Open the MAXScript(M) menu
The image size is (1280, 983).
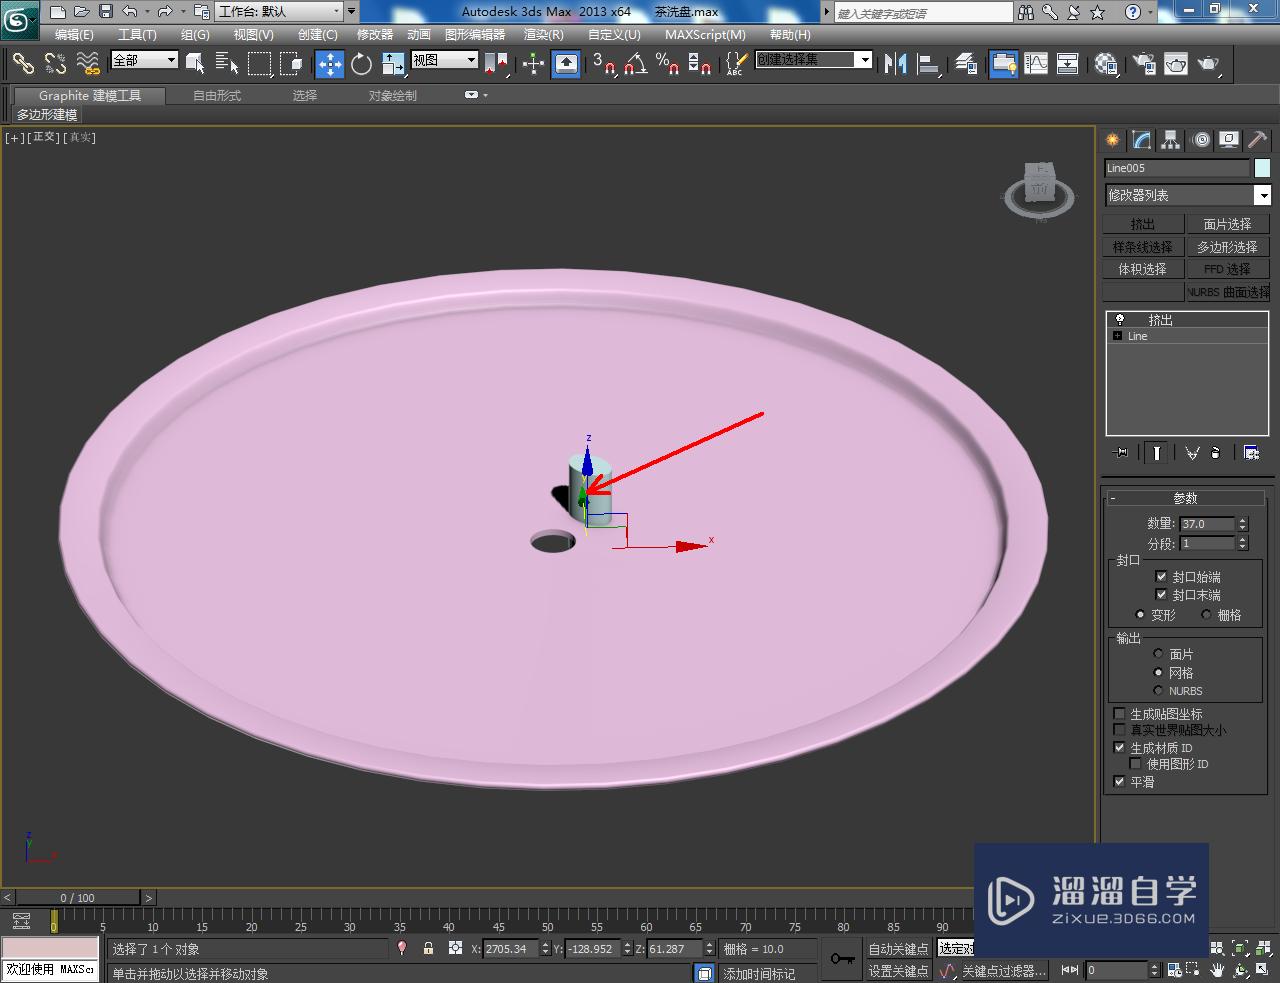pyautogui.click(x=705, y=34)
